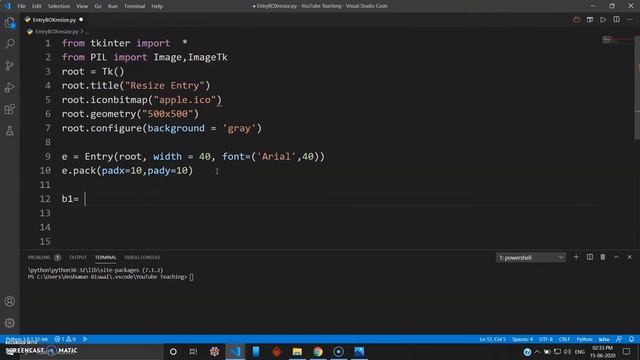This screenshot has width=640, height=360.
Task: Open the Selection menu
Action: 59,6
